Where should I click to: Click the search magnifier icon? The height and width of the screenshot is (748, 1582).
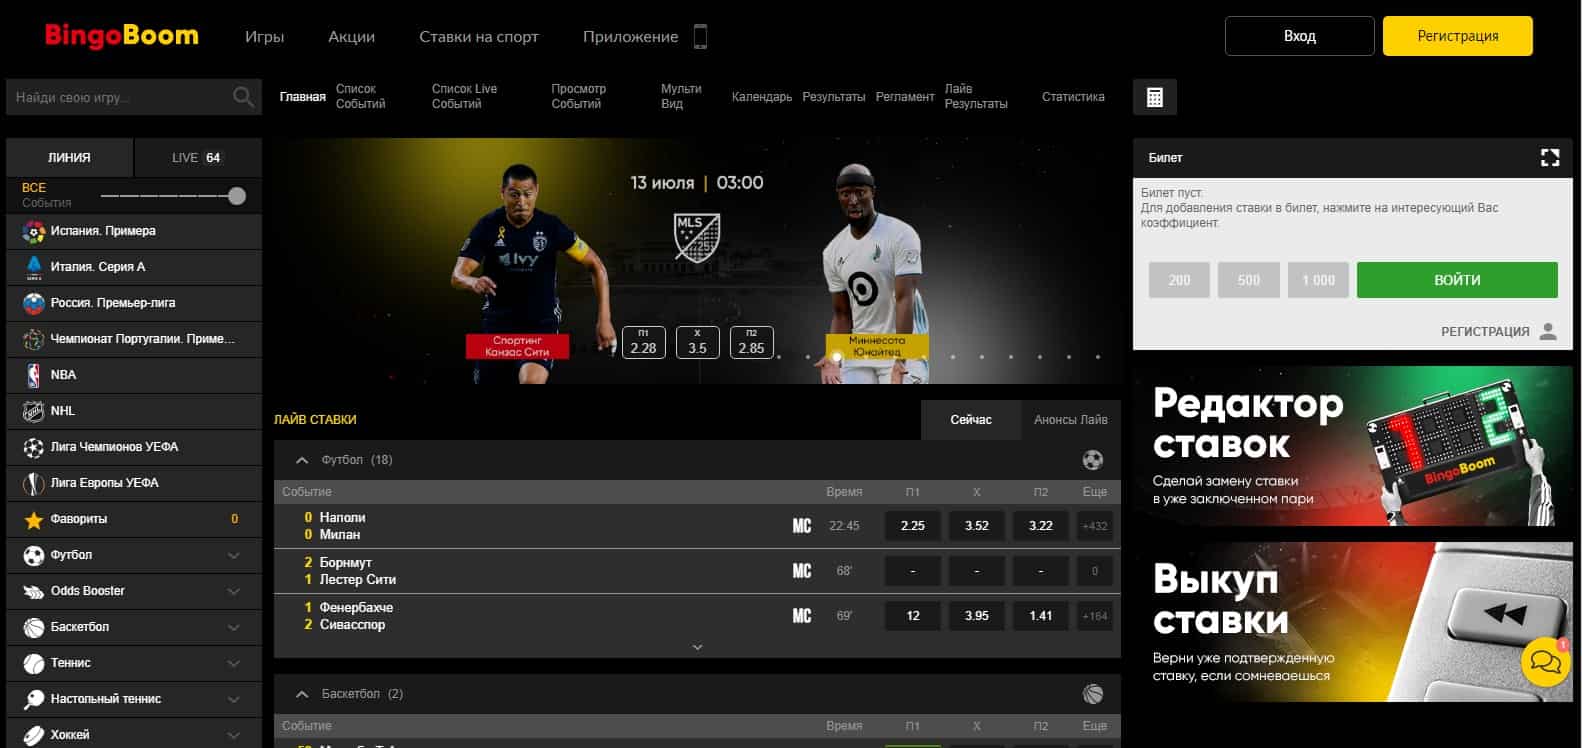[243, 97]
